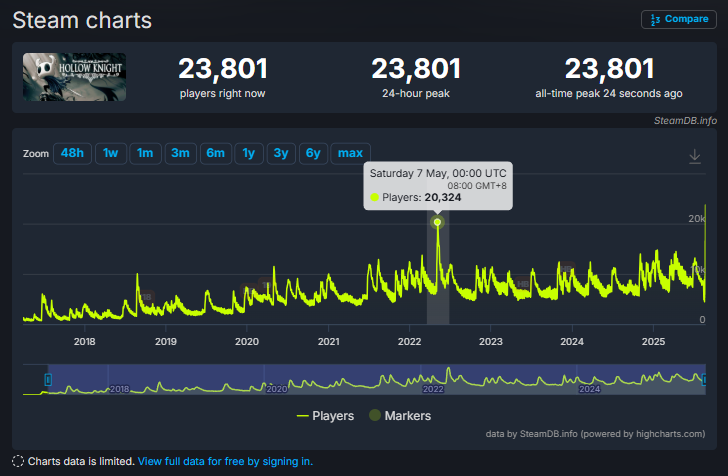
Task: Open 'View full data for free' sign-in link
Action: (225, 461)
